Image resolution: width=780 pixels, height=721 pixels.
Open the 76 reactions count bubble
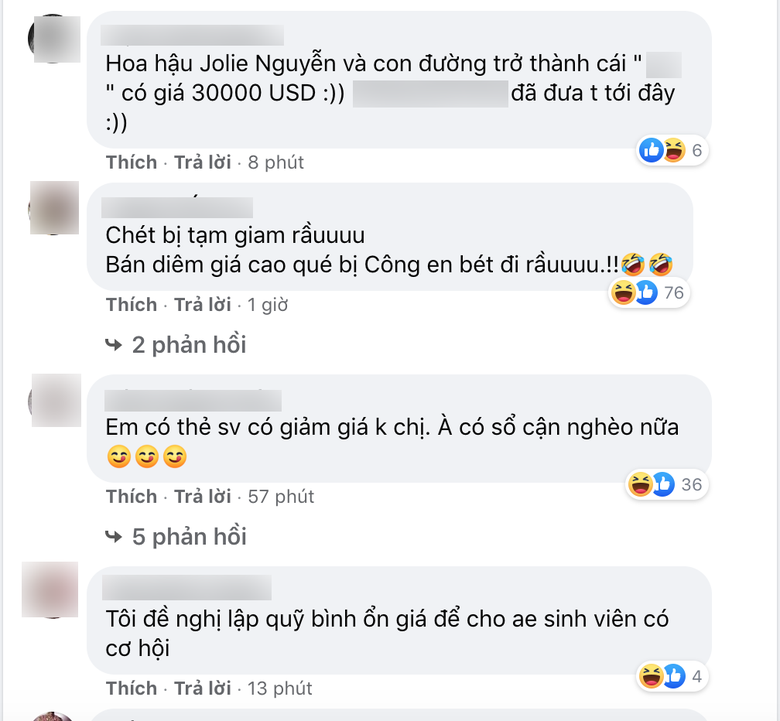[x=649, y=293]
